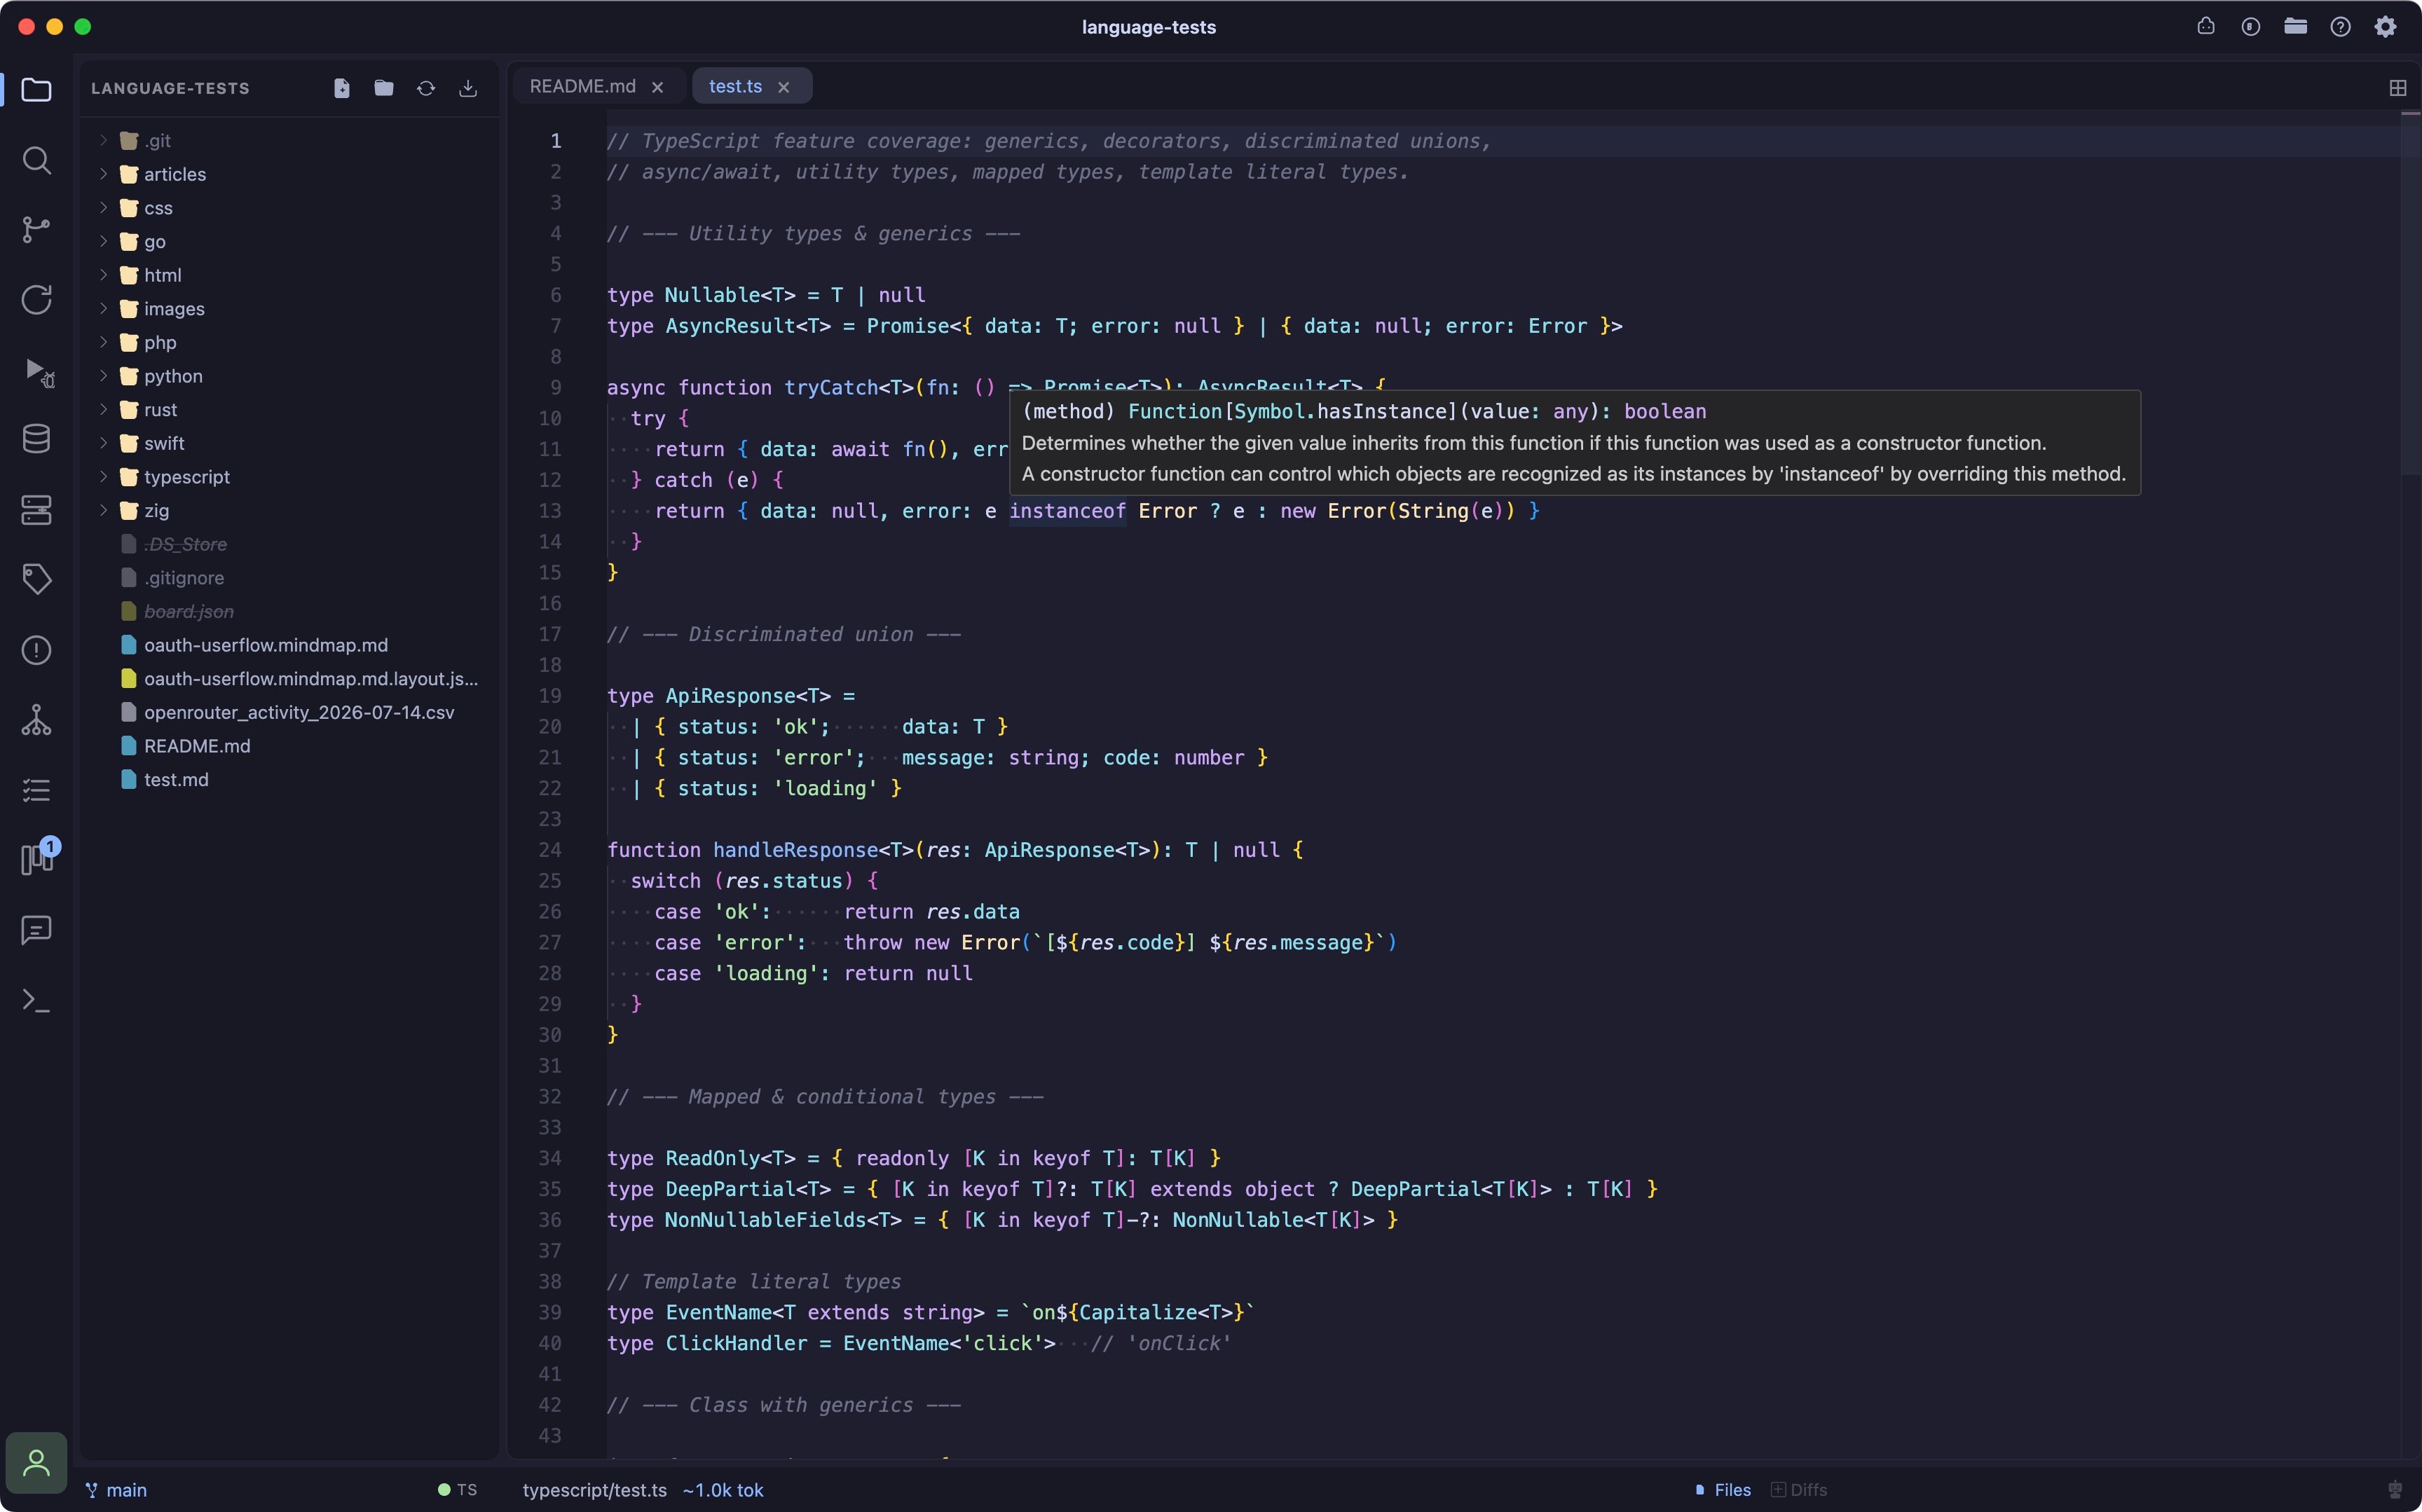Open the Files explorer sidebar icon
The image size is (2422, 1512).
point(36,90)
